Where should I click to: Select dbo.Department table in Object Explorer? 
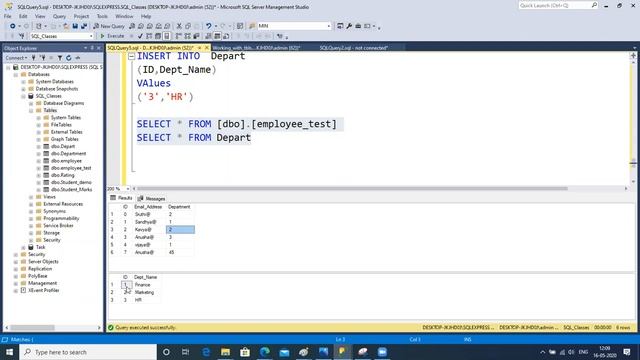pyautogui.click(x=68, y=153)
